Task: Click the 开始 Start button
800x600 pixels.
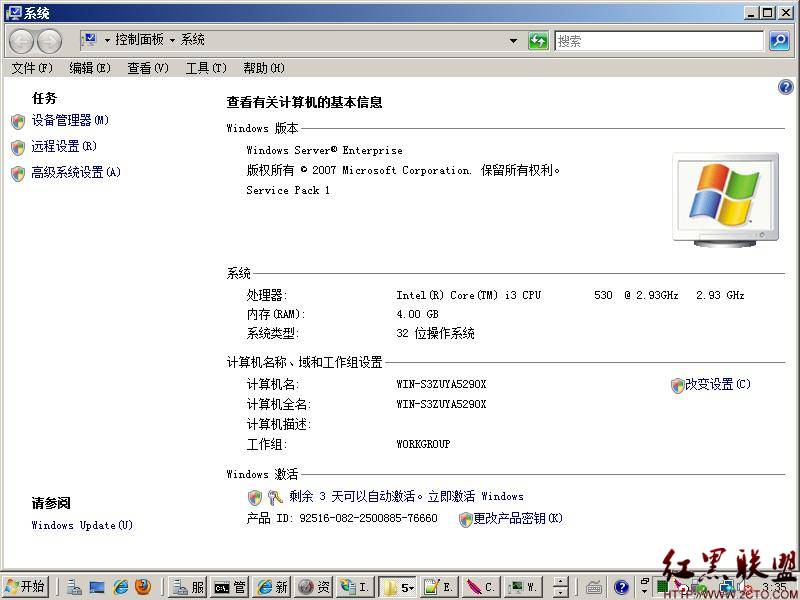Action: [x=26, y=587]
